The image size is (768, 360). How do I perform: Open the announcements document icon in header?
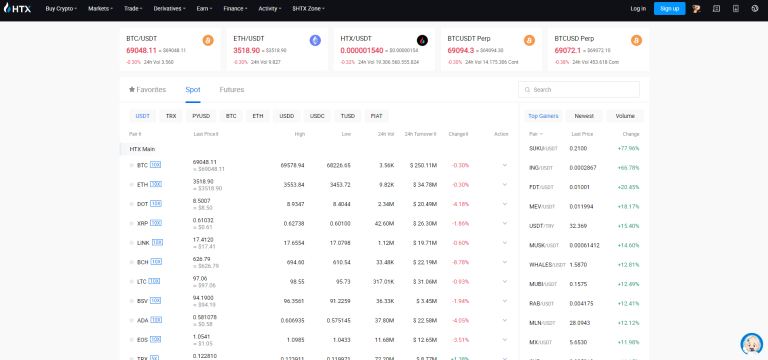pos(716,8)
